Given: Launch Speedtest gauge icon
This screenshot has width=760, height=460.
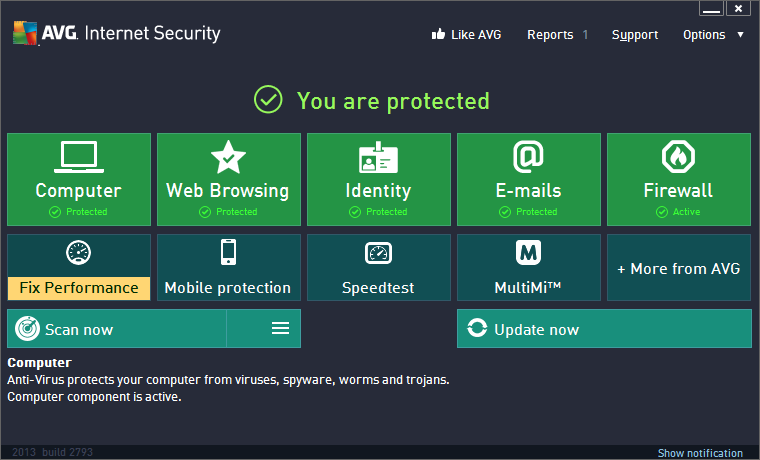Looking at the screenshot, I should point(378,253).
